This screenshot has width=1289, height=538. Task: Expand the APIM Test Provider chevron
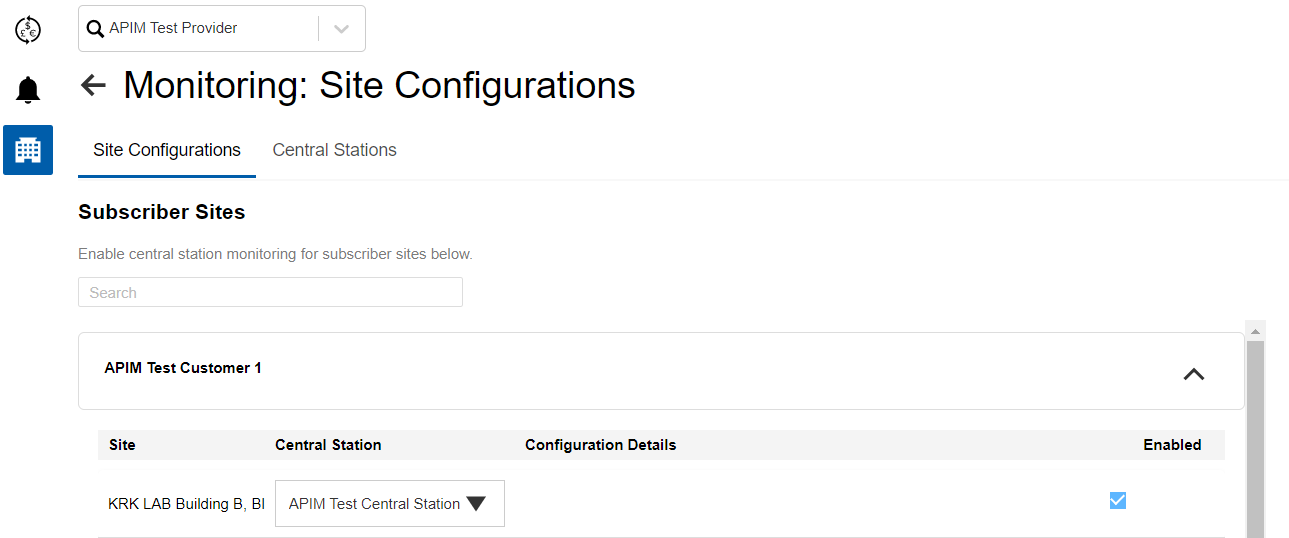tap(341, 29)
